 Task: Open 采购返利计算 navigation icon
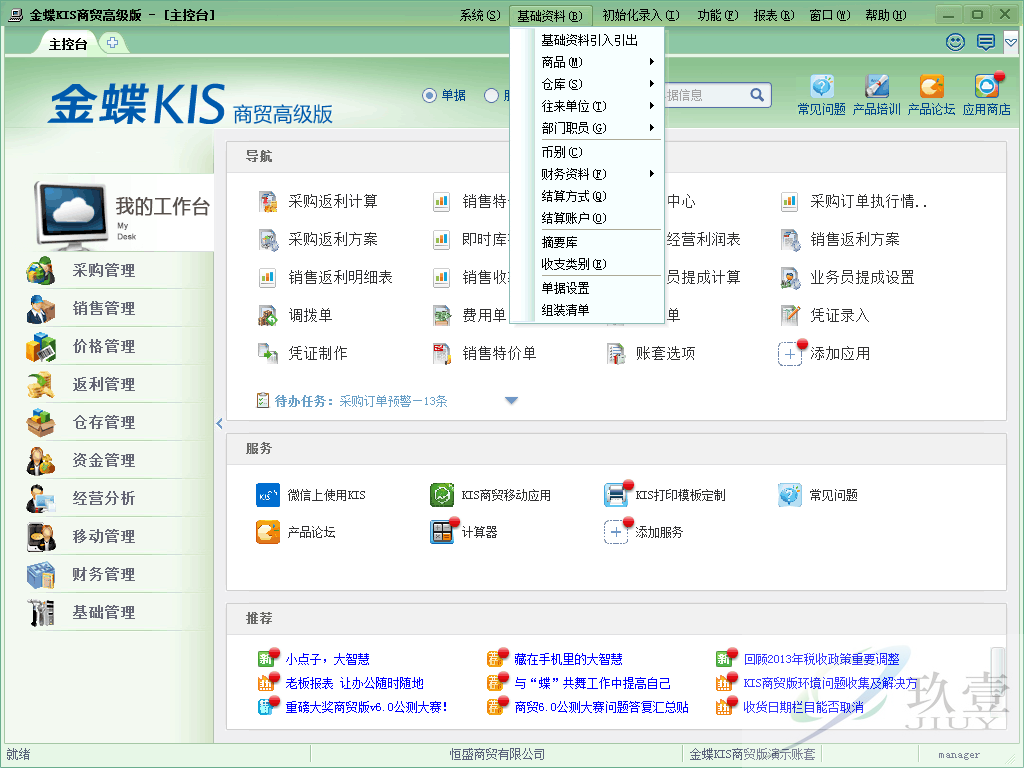[x=268, y=202]
